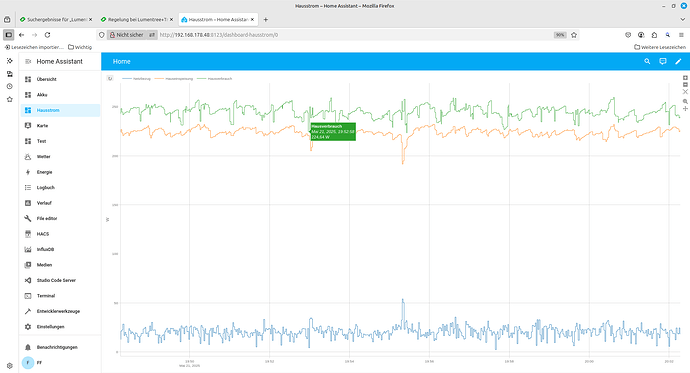Screen dimensions: 690x373
Task: Click the chart refresh icon beside legend
Action: point(110,78)
